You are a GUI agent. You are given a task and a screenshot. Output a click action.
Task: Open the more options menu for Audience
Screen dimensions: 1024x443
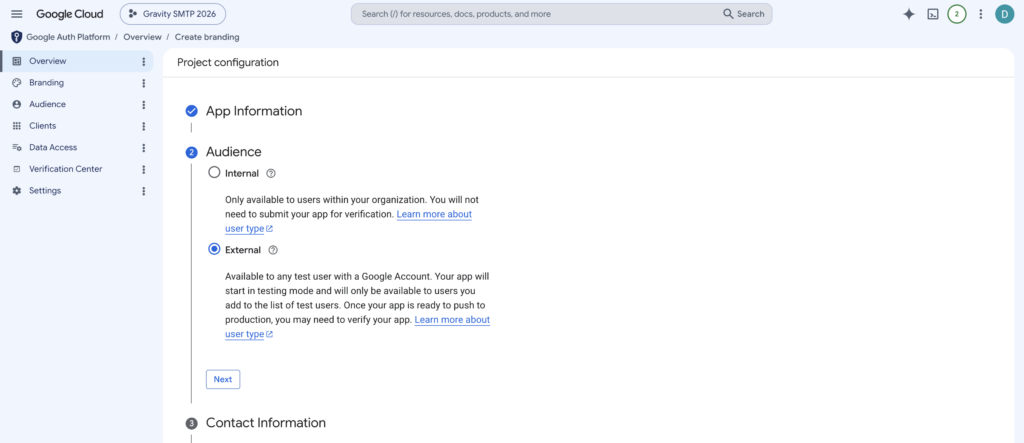pos(144,105)
